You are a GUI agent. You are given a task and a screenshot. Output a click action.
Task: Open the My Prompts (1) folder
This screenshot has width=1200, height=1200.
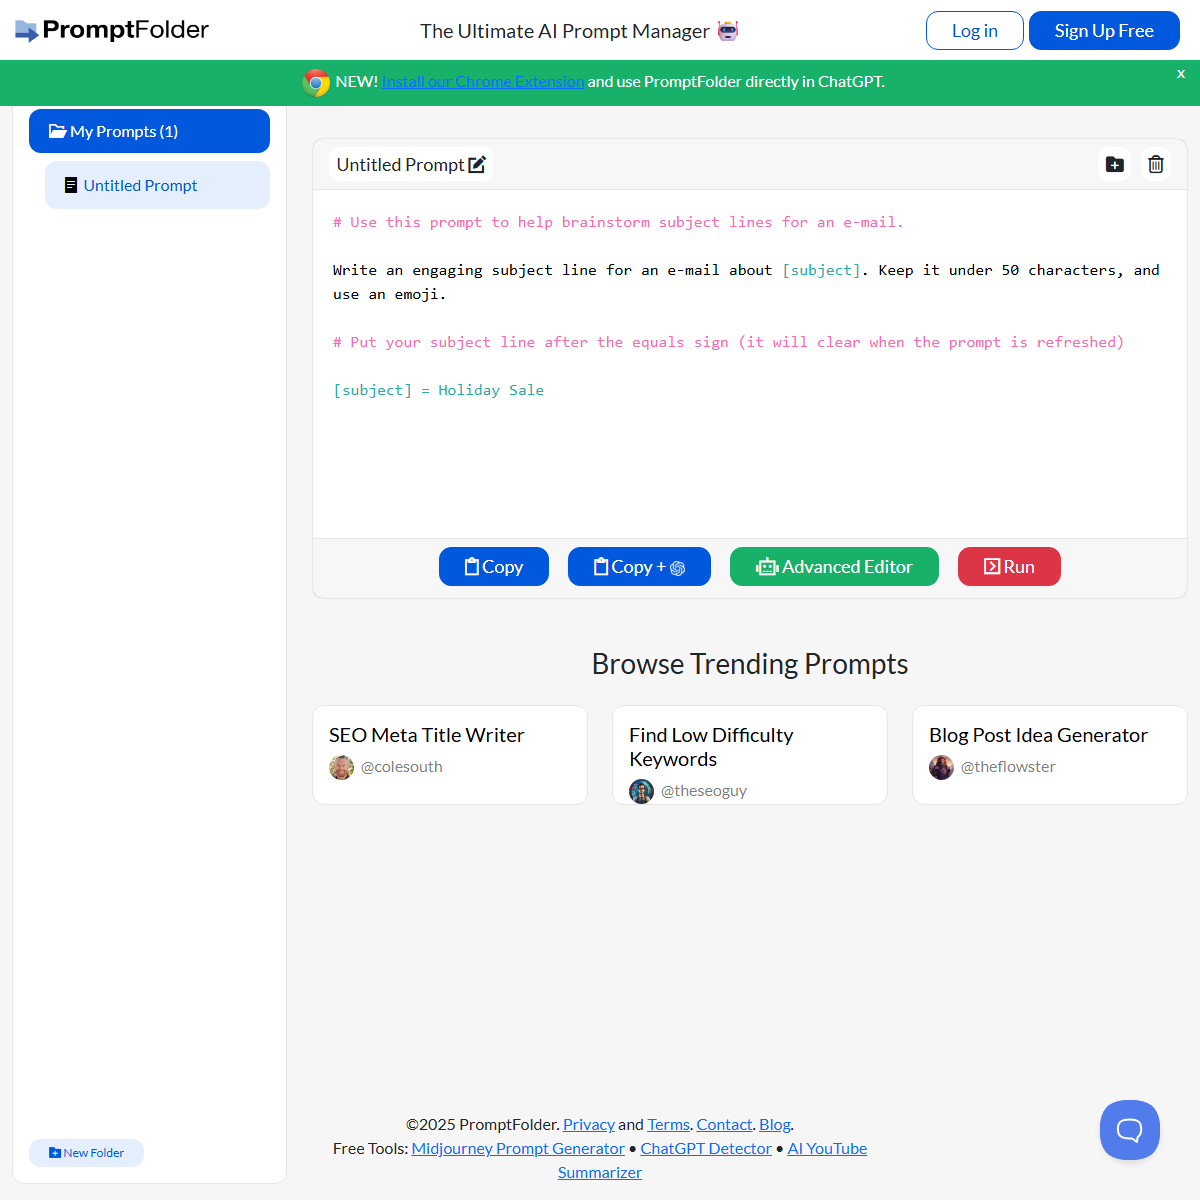click(x=149, y=131)
